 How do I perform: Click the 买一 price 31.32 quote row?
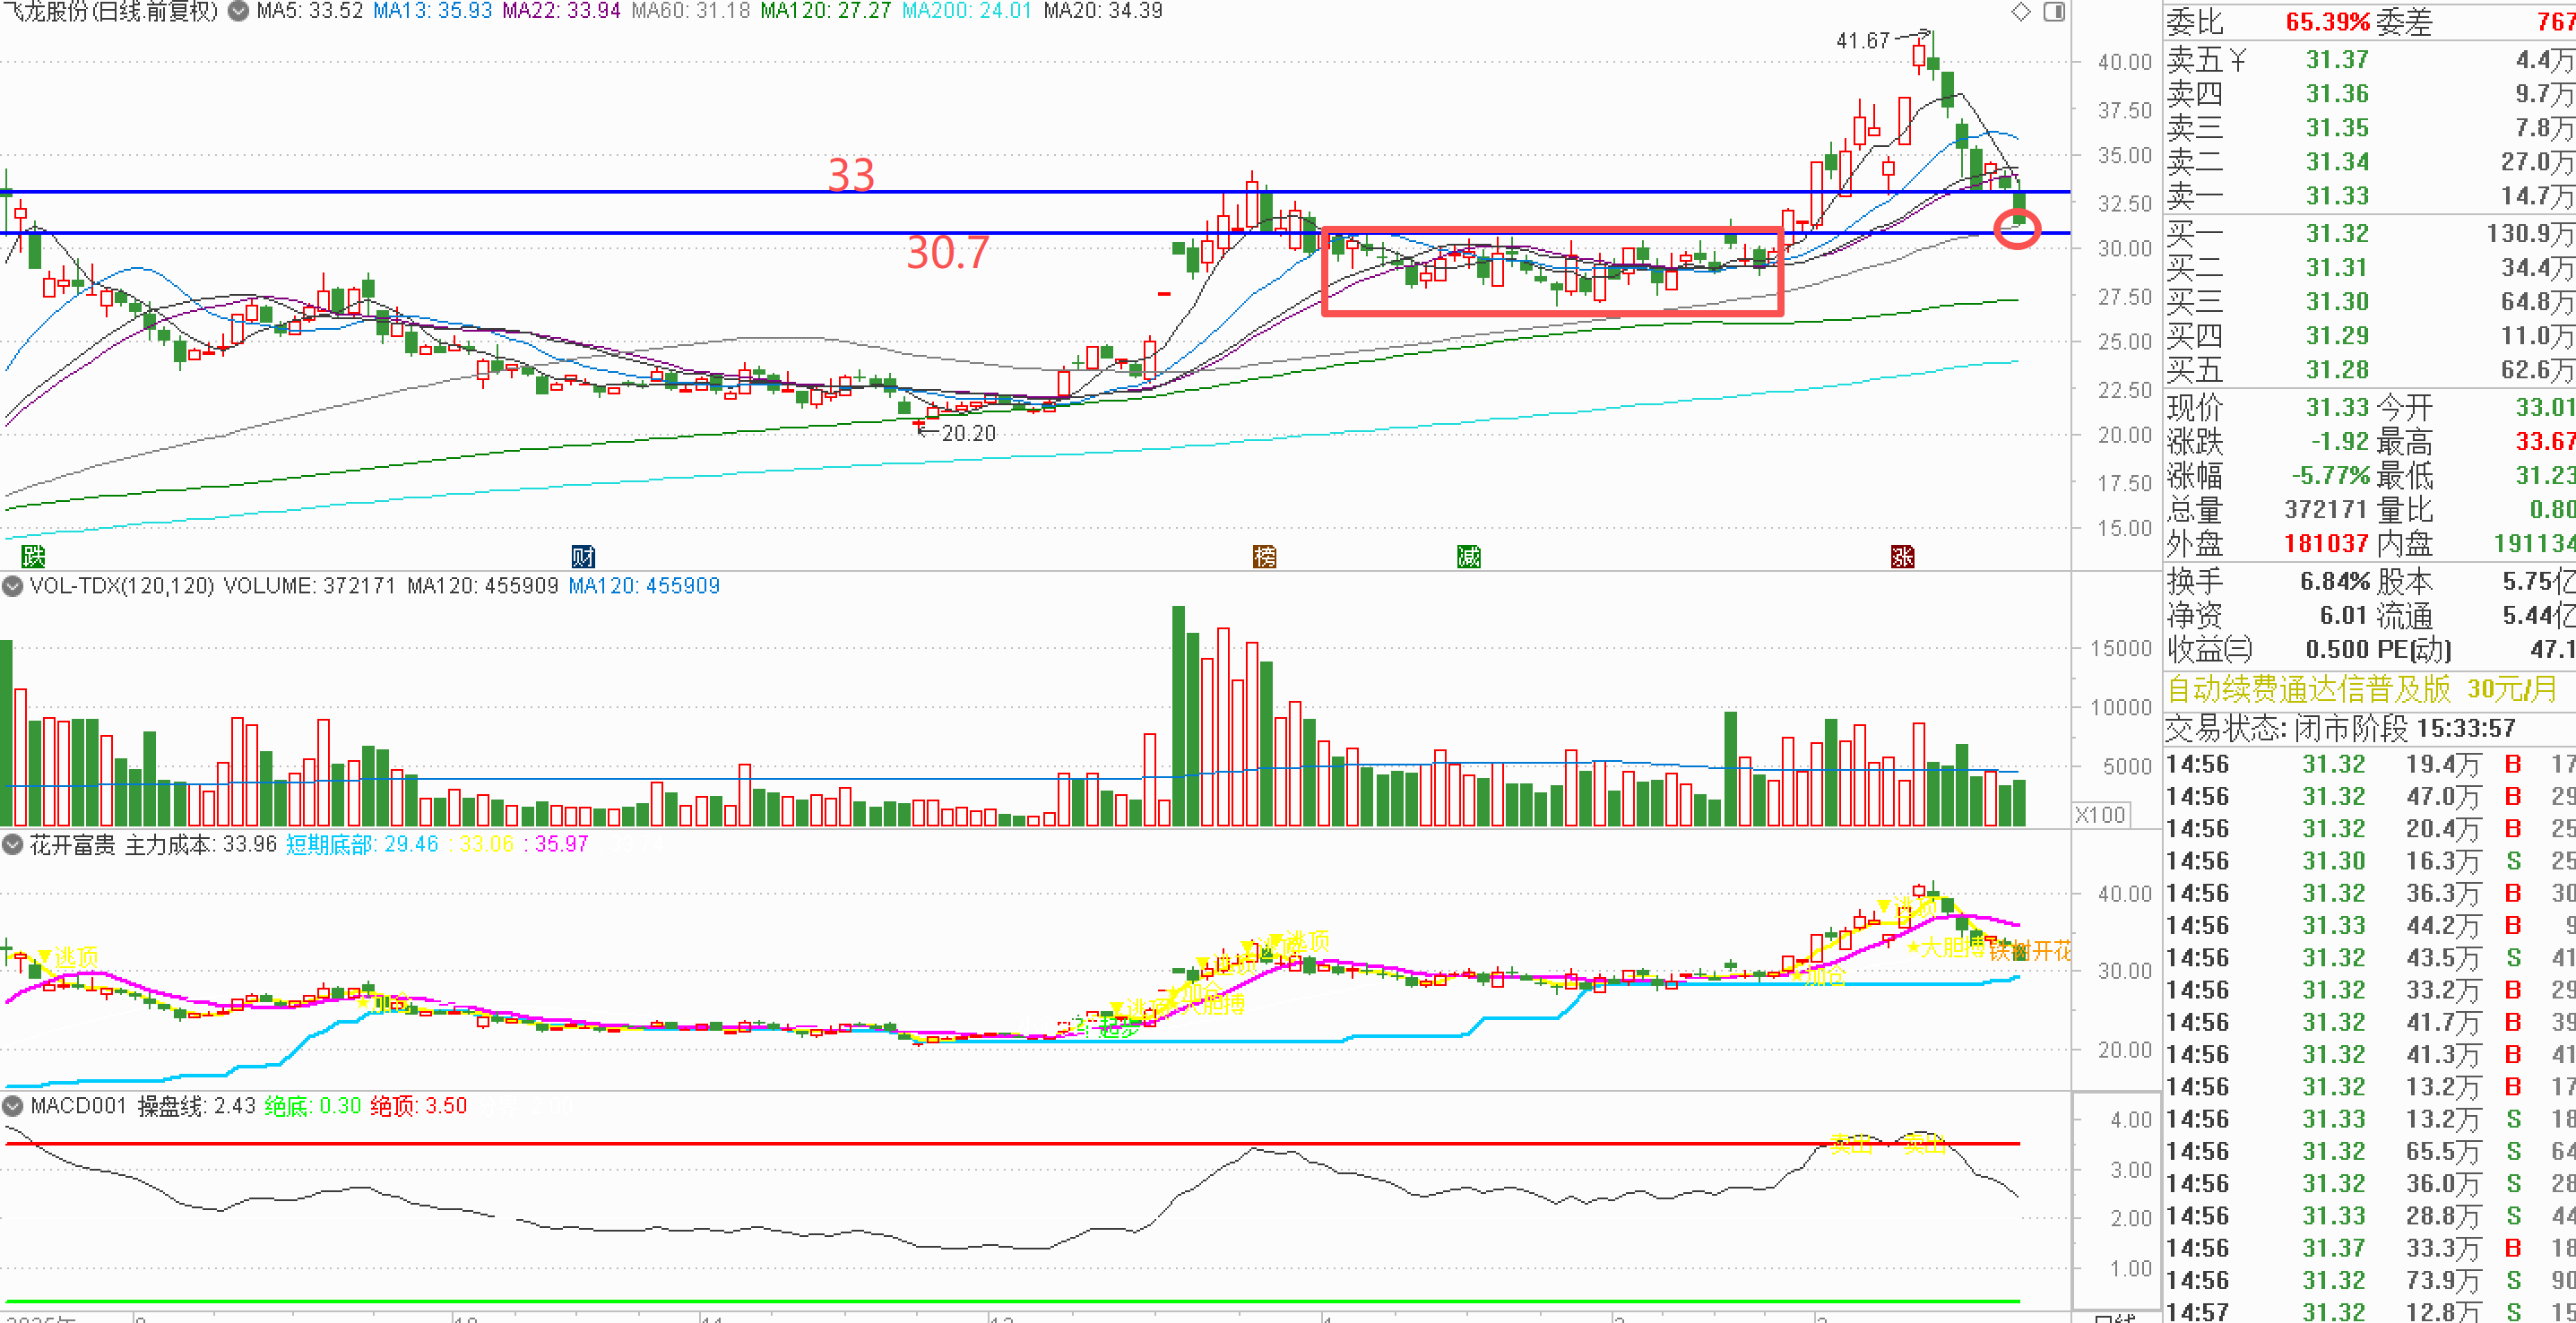click(x=2336, y=233)
